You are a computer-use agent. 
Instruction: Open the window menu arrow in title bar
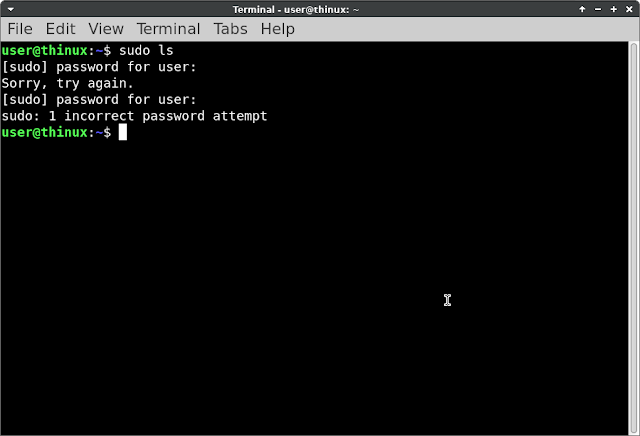11,9
